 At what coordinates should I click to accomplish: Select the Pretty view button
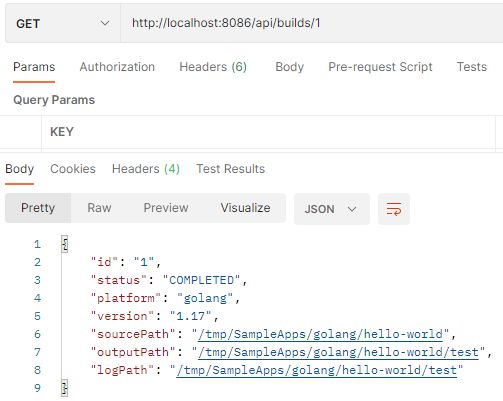click(x=38, y=208)
